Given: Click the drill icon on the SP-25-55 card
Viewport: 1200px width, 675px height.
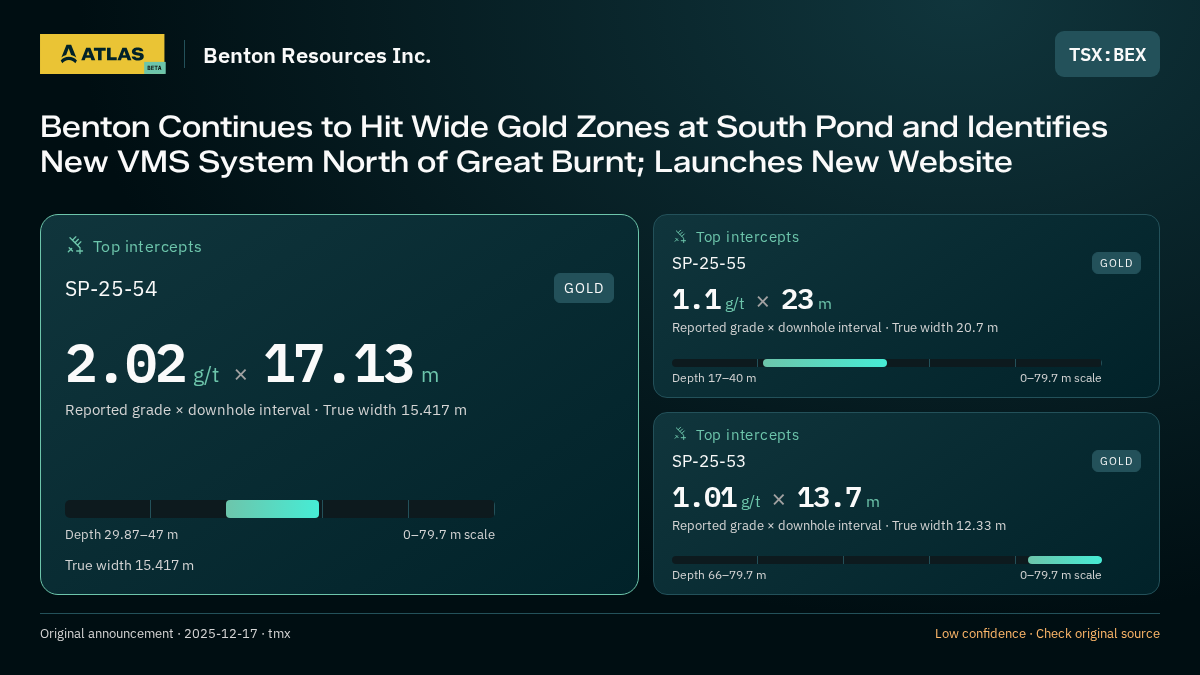Looking at the screenshot, I should (680, 237).
